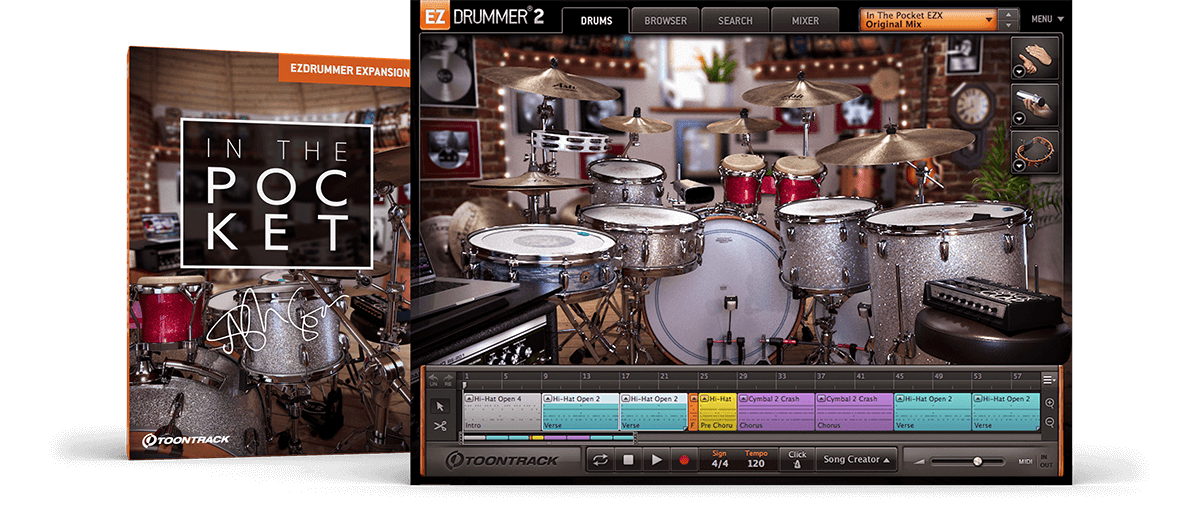
Task: Start playback with the Play button
Action: (656, 460)
